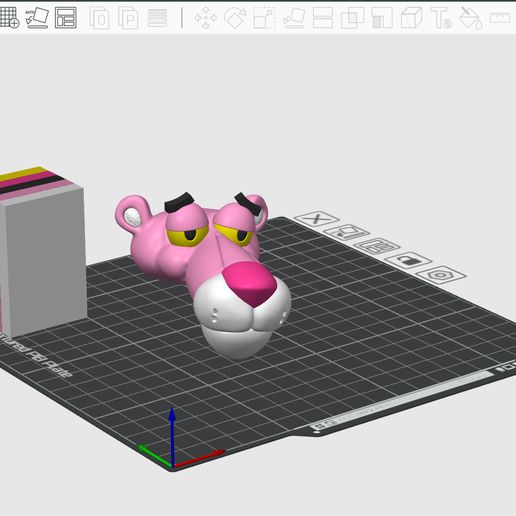Arrange all objects using the toolbar layout icon
Viewport: 516px width, 516px height.
coord(66,18)
